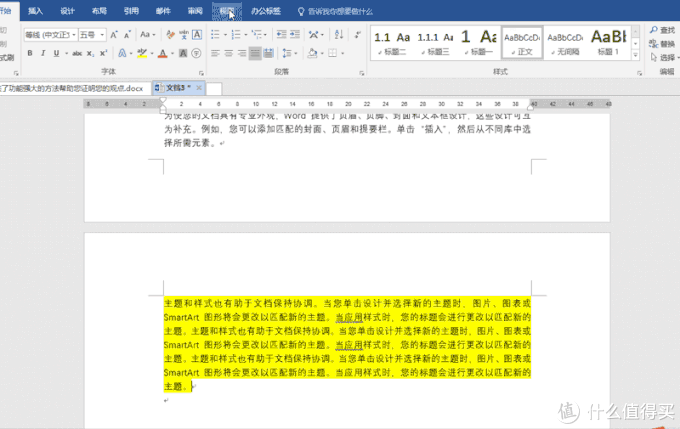Viewport: 680px width, 429px height.
Task: Open the font dialog launcher
Action: click(201, 73)
